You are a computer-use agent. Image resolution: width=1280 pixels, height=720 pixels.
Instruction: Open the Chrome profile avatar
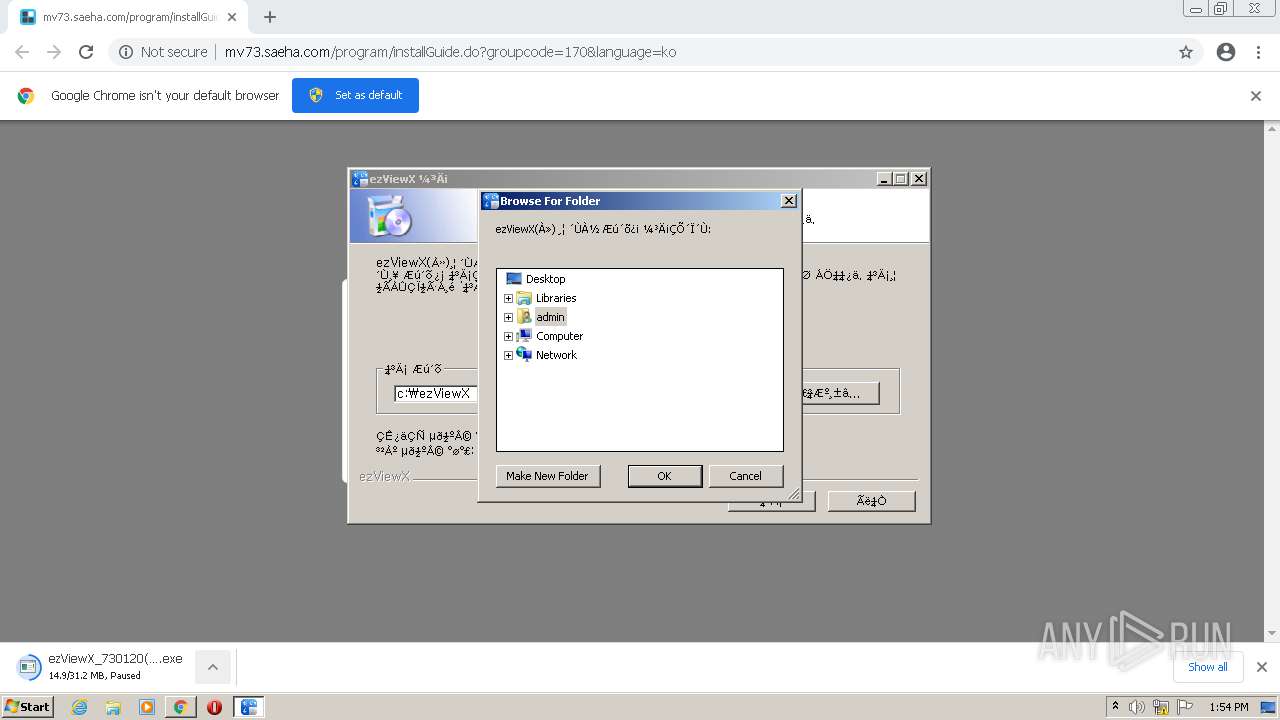(x=1226, y=52)
